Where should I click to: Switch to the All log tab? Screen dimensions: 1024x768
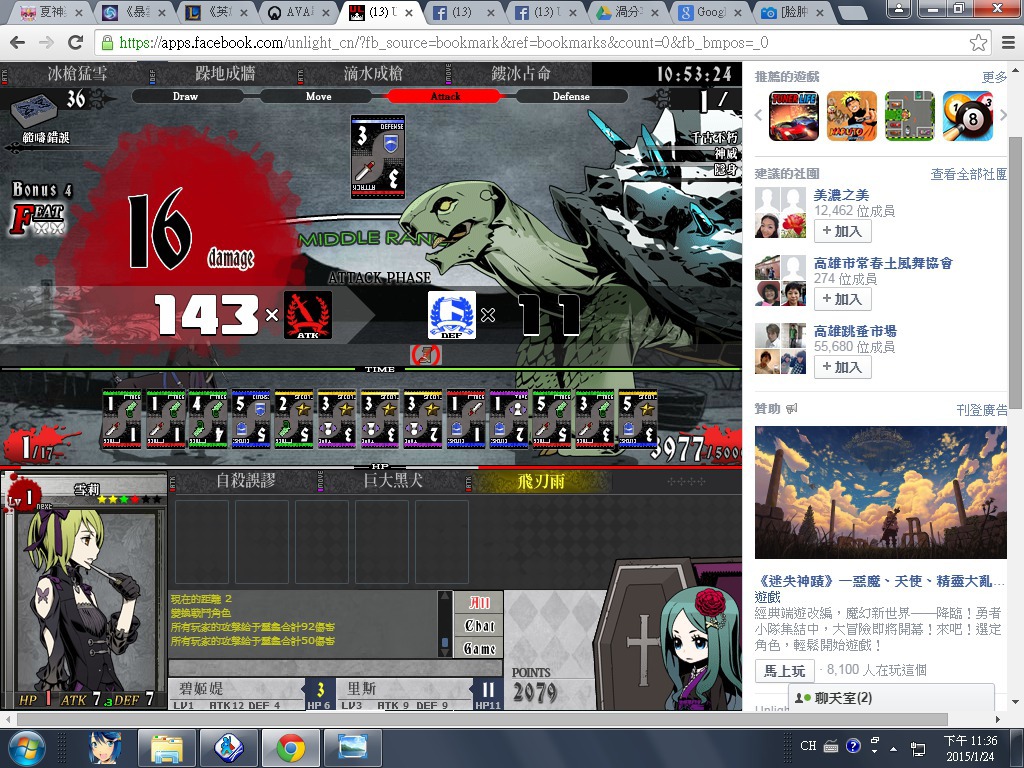(479, 602)
